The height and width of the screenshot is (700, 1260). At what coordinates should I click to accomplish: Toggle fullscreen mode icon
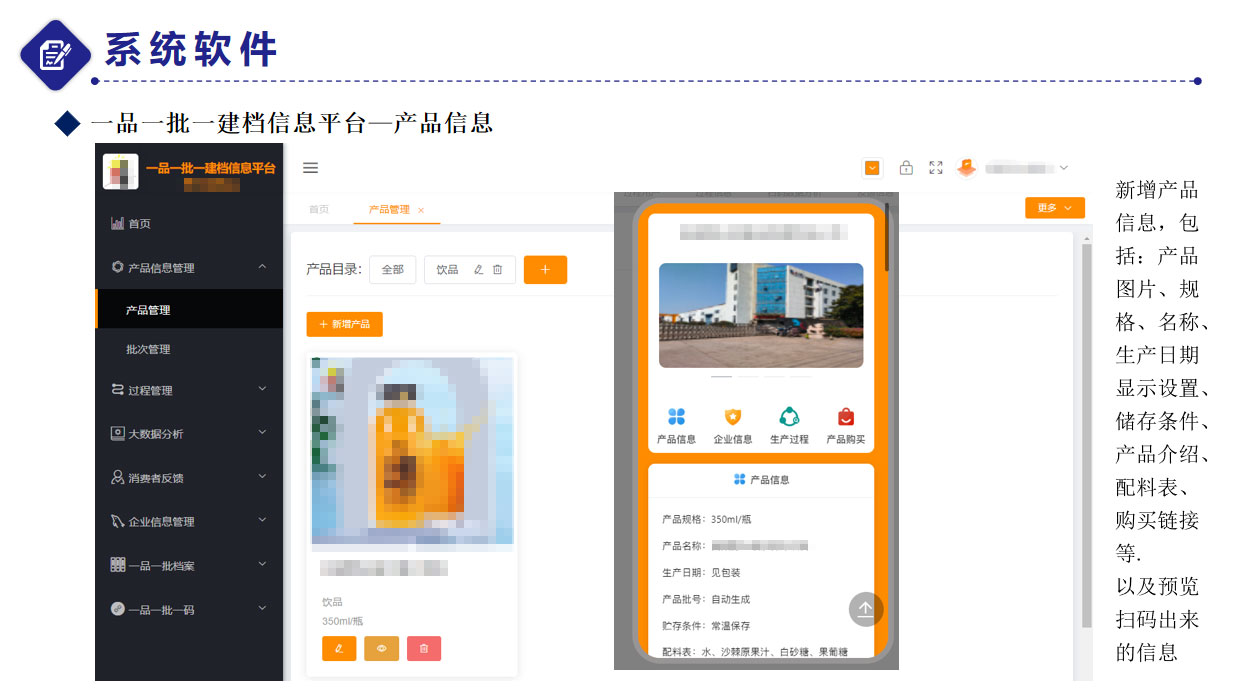[936, 168]
